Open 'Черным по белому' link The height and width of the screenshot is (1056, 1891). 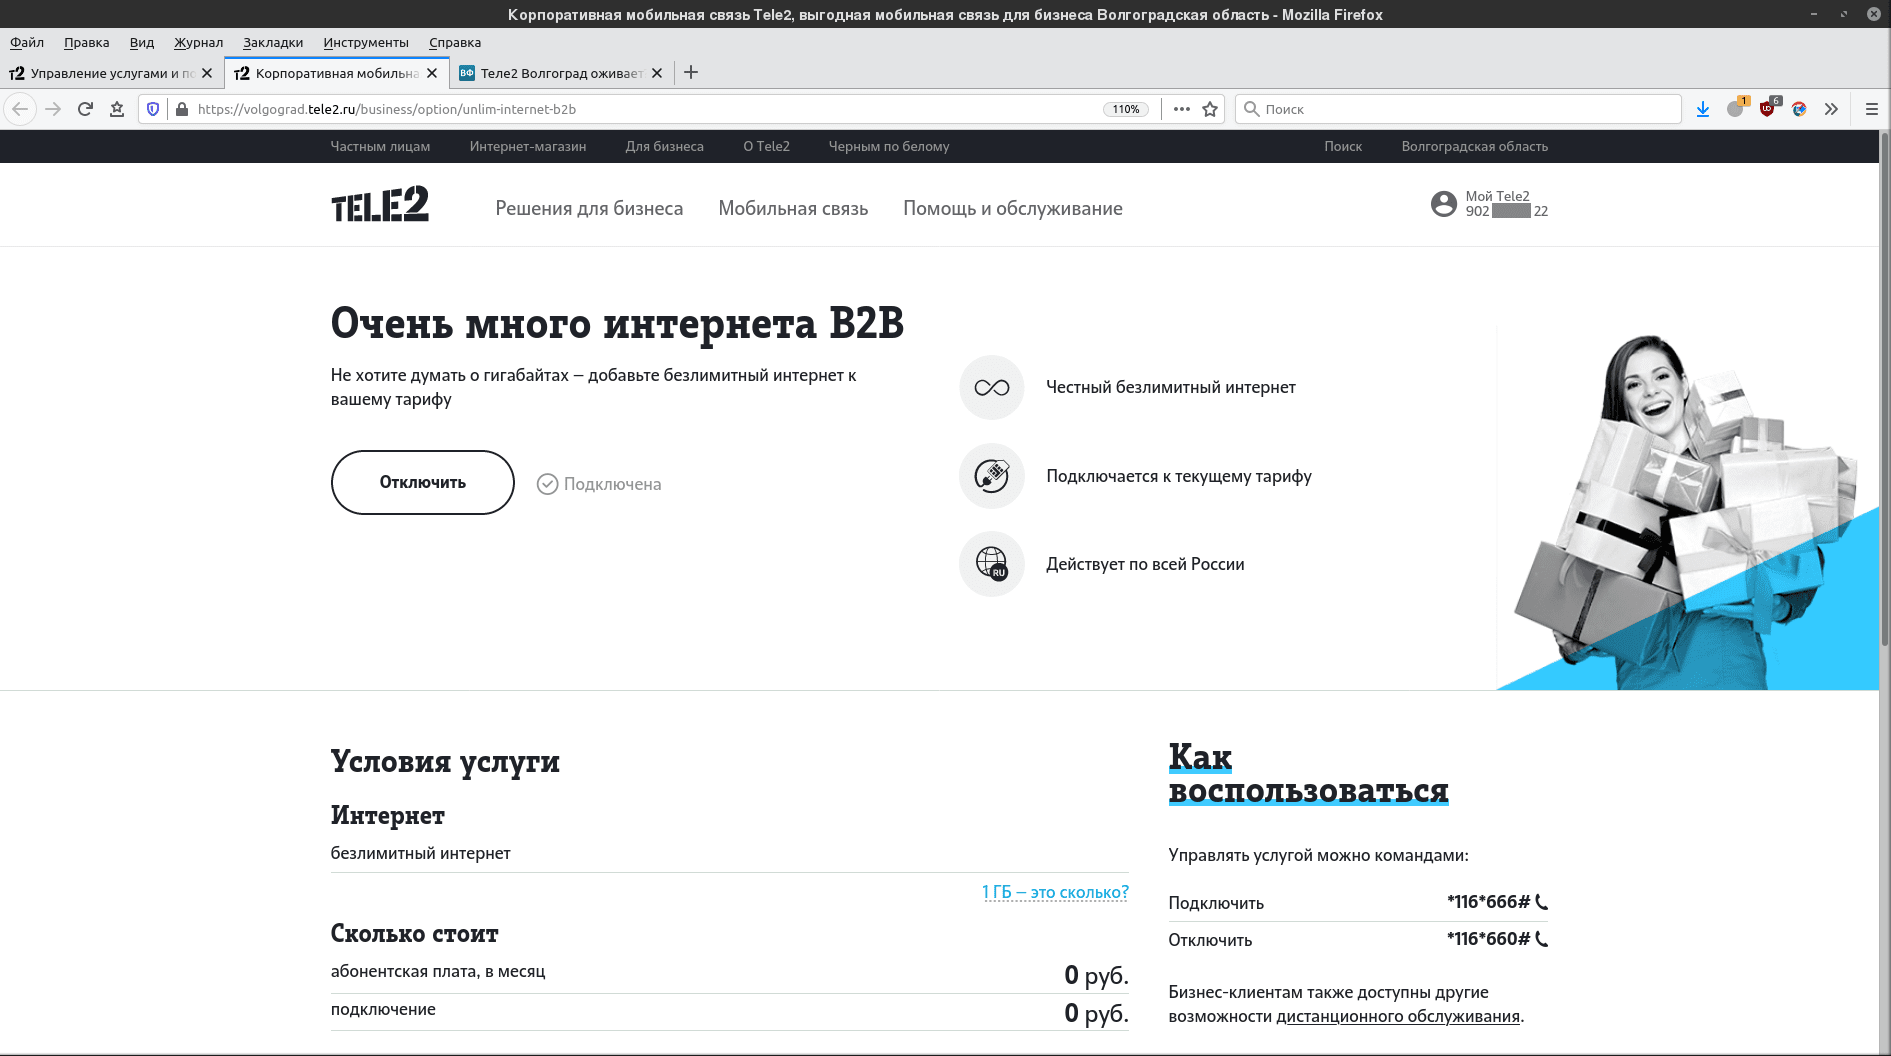point(889,146)
